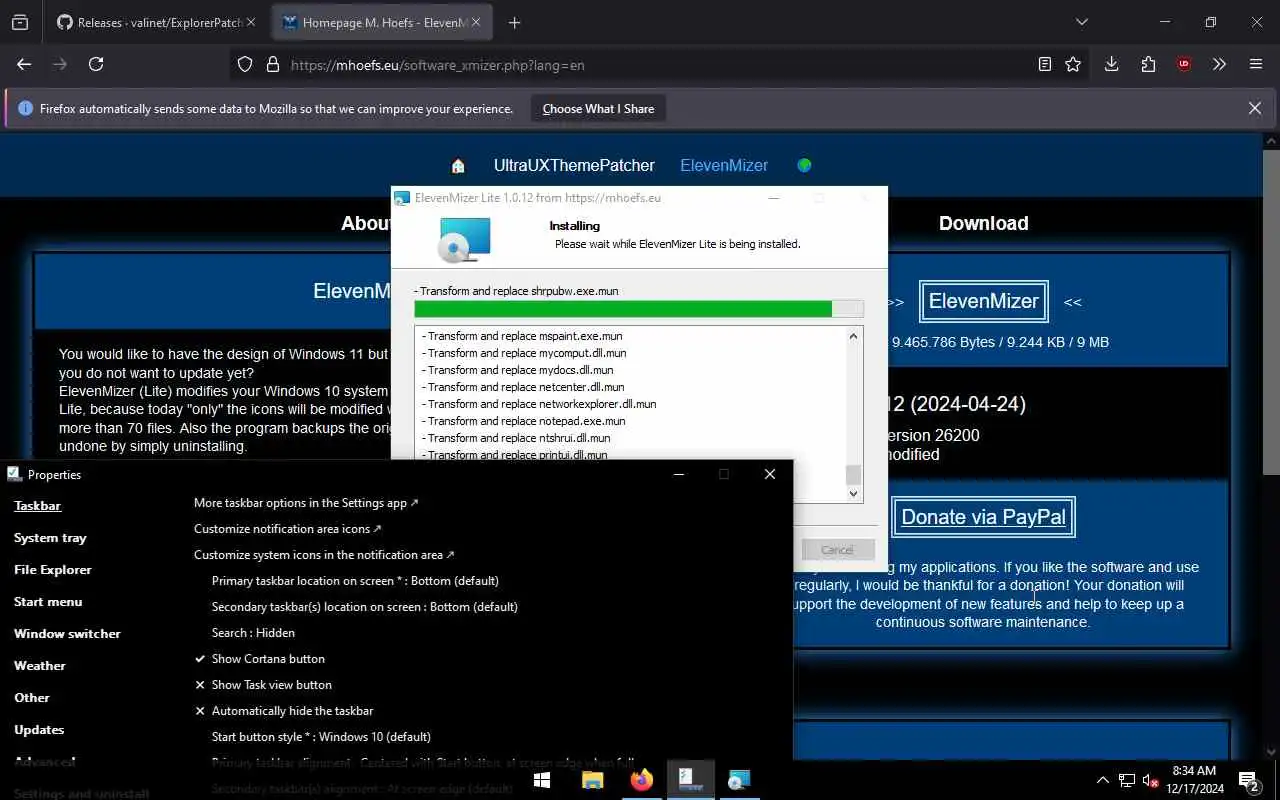
Task: Click the network tray icon
Action: coord(1127,780)
